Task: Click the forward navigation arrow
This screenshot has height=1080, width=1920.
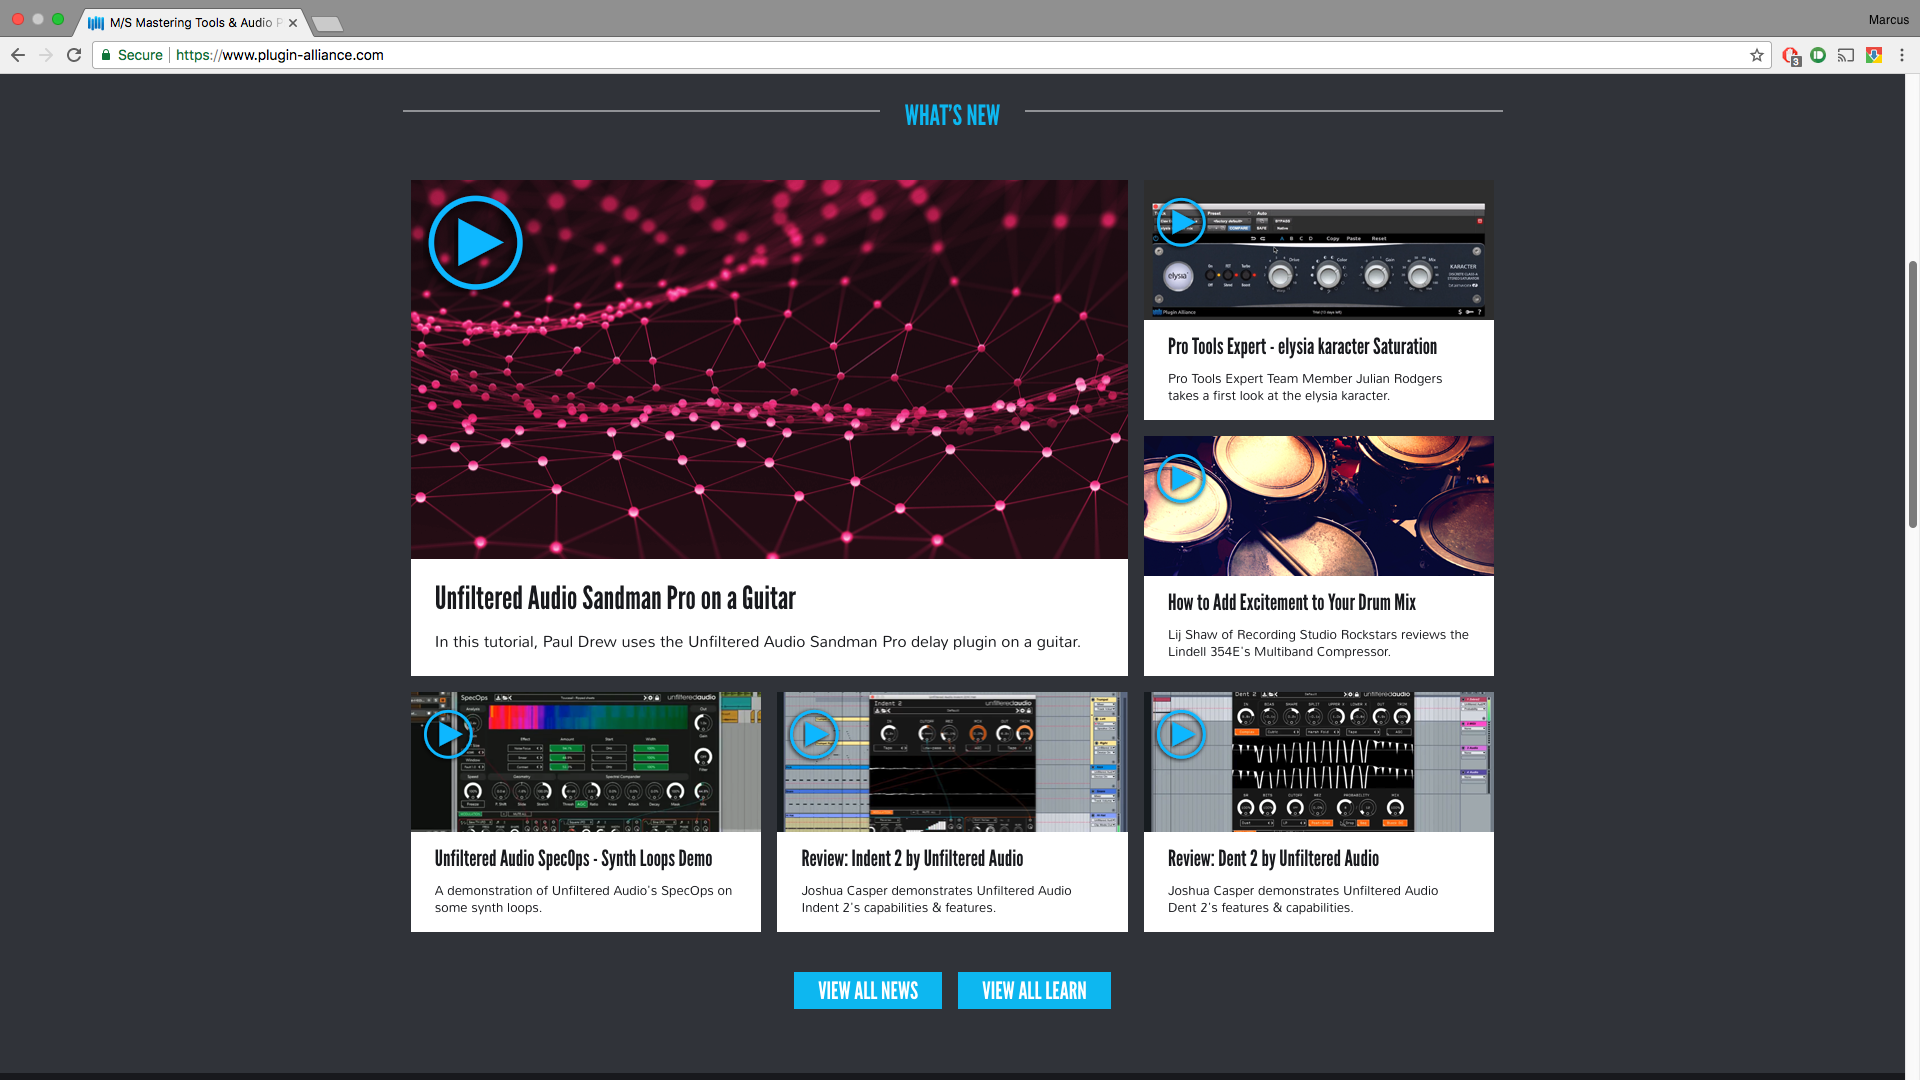Action: pos(46,55)
